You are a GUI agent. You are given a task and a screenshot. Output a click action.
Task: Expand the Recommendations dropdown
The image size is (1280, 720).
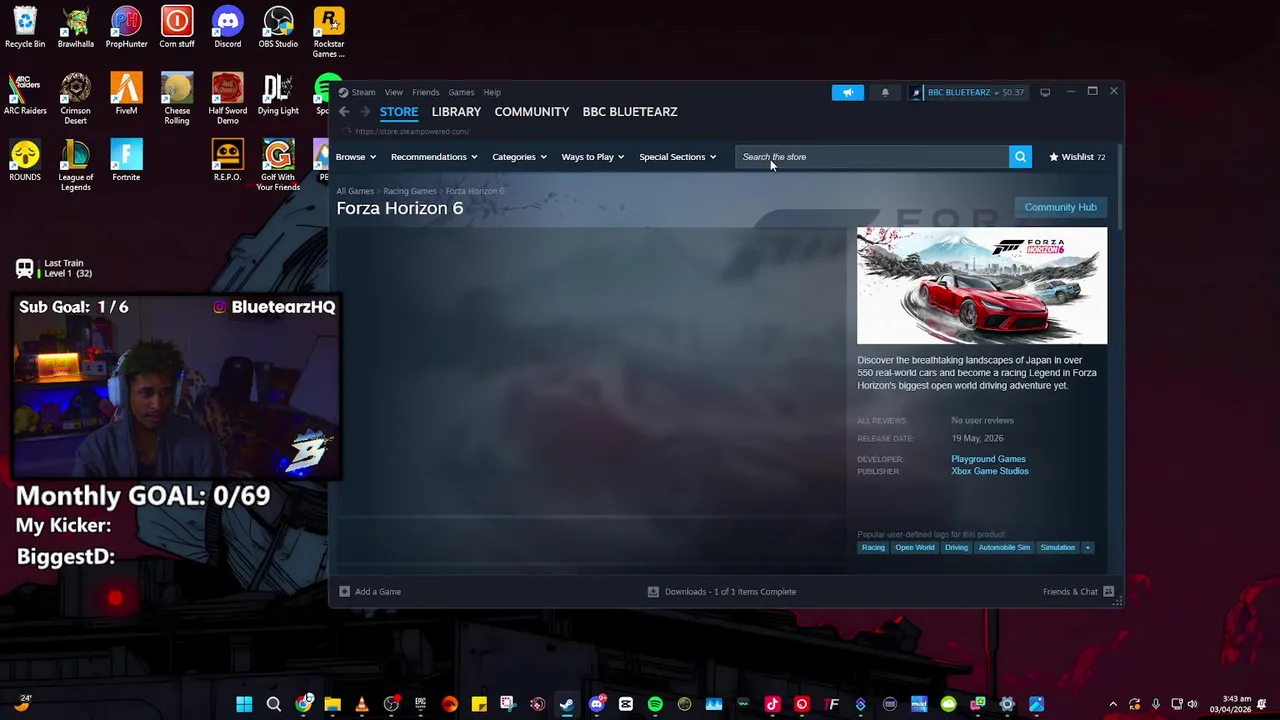434,157
